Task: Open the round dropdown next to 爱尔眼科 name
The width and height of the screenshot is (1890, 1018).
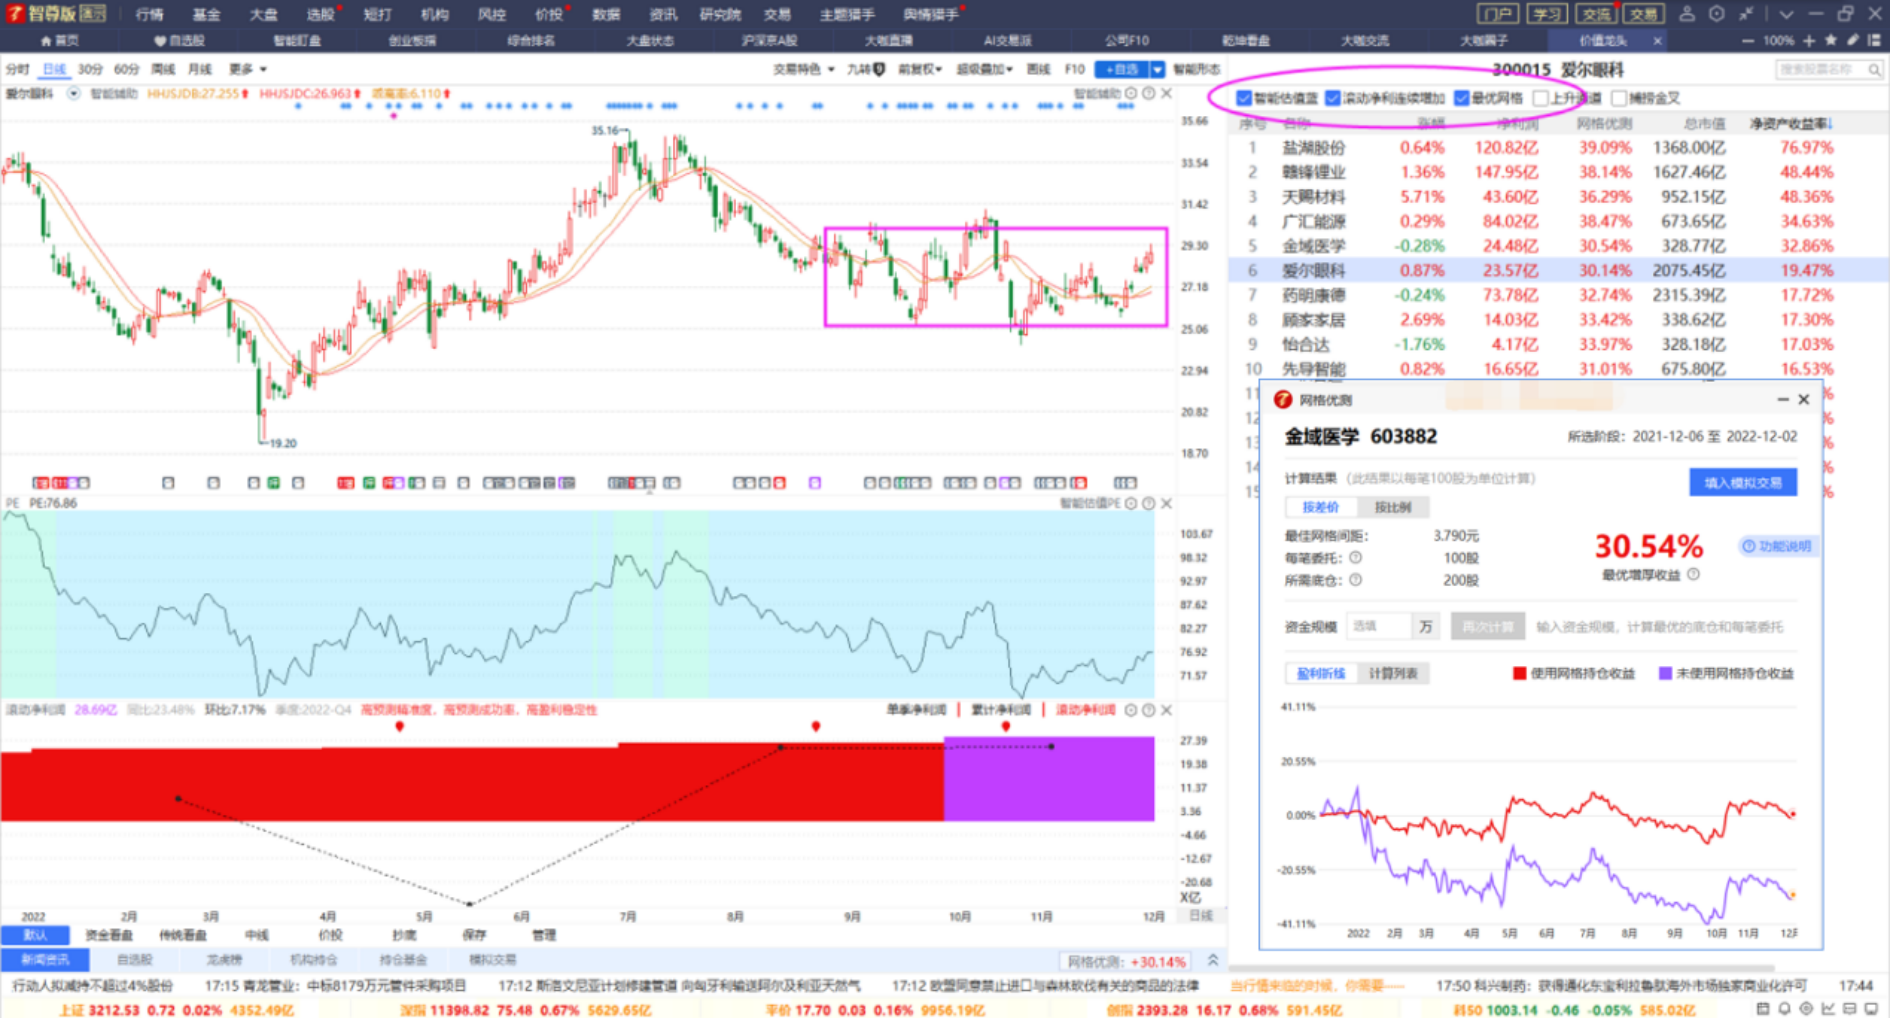Action: click(x=73, y=93)
